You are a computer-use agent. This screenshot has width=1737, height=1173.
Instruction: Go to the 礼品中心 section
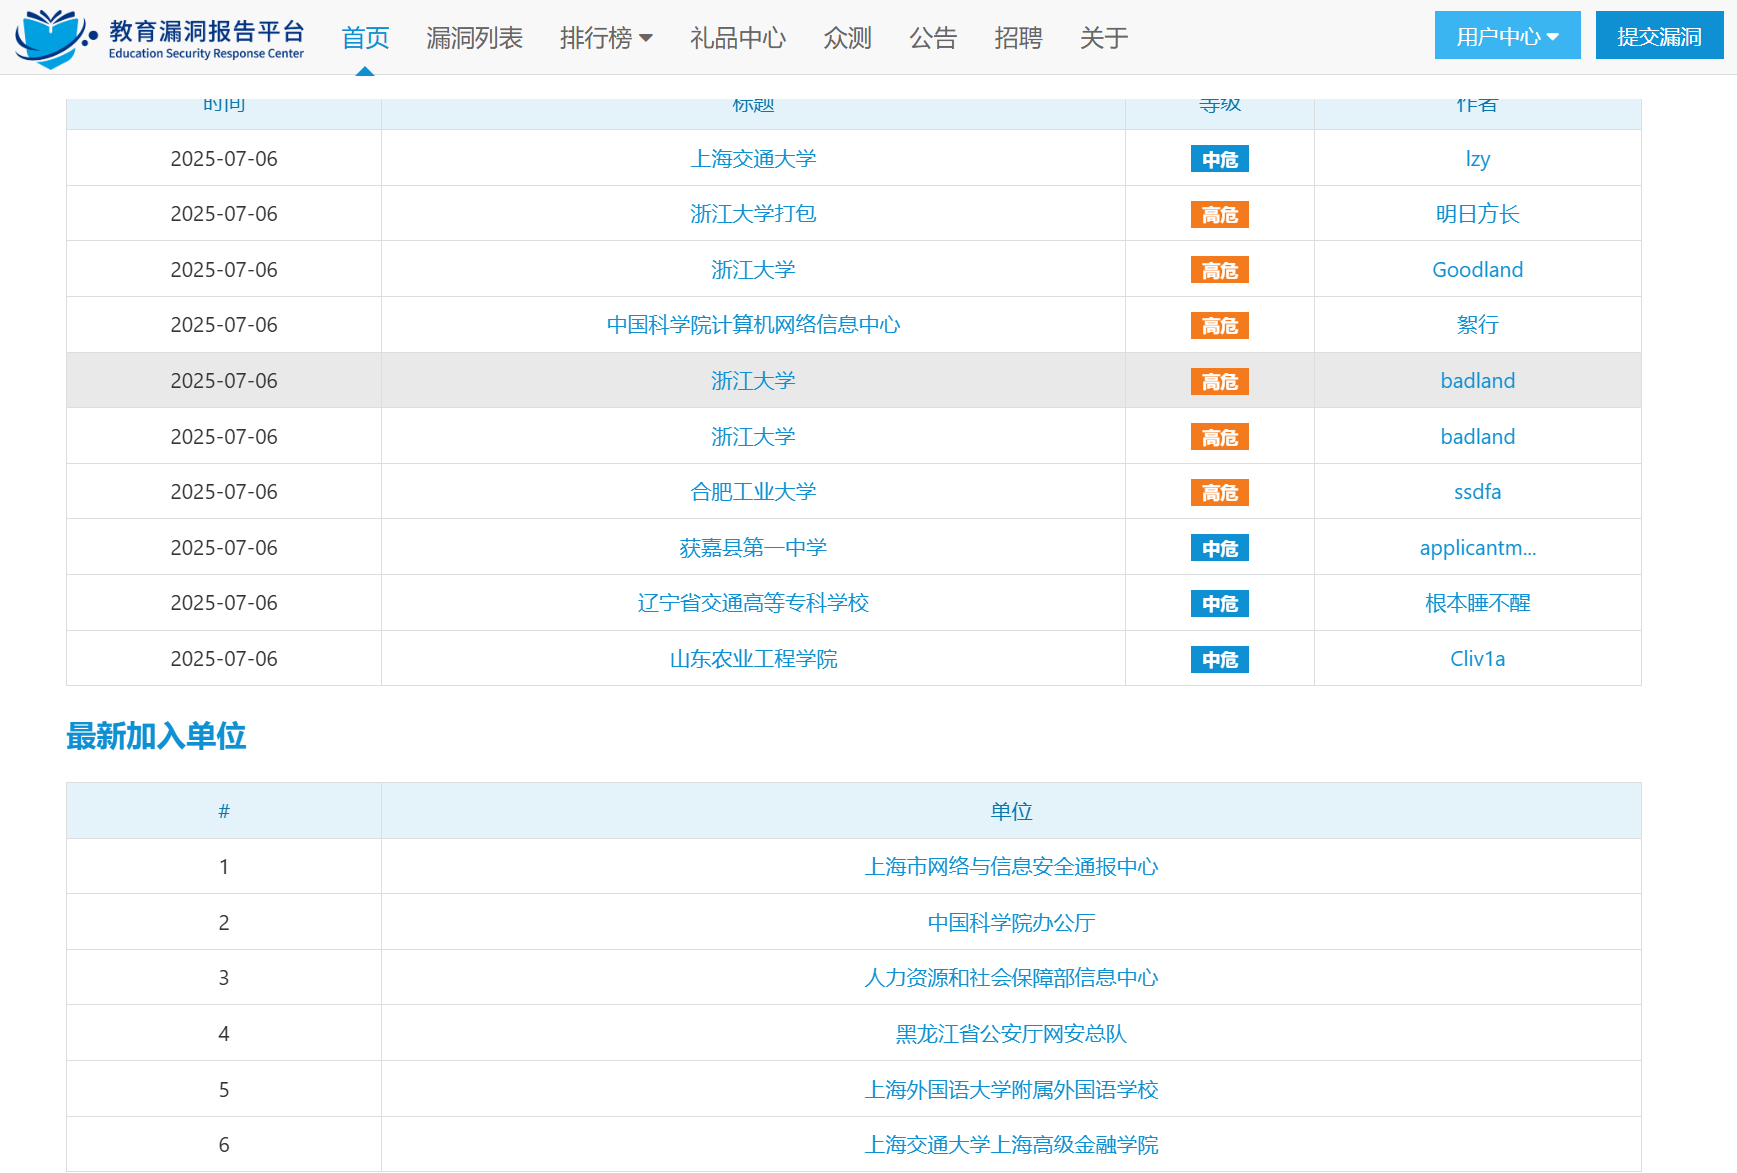737,37
